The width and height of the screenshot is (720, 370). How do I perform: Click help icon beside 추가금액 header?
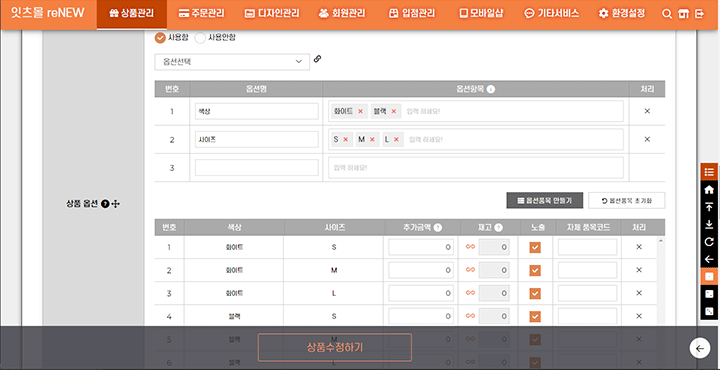point(438,227)
